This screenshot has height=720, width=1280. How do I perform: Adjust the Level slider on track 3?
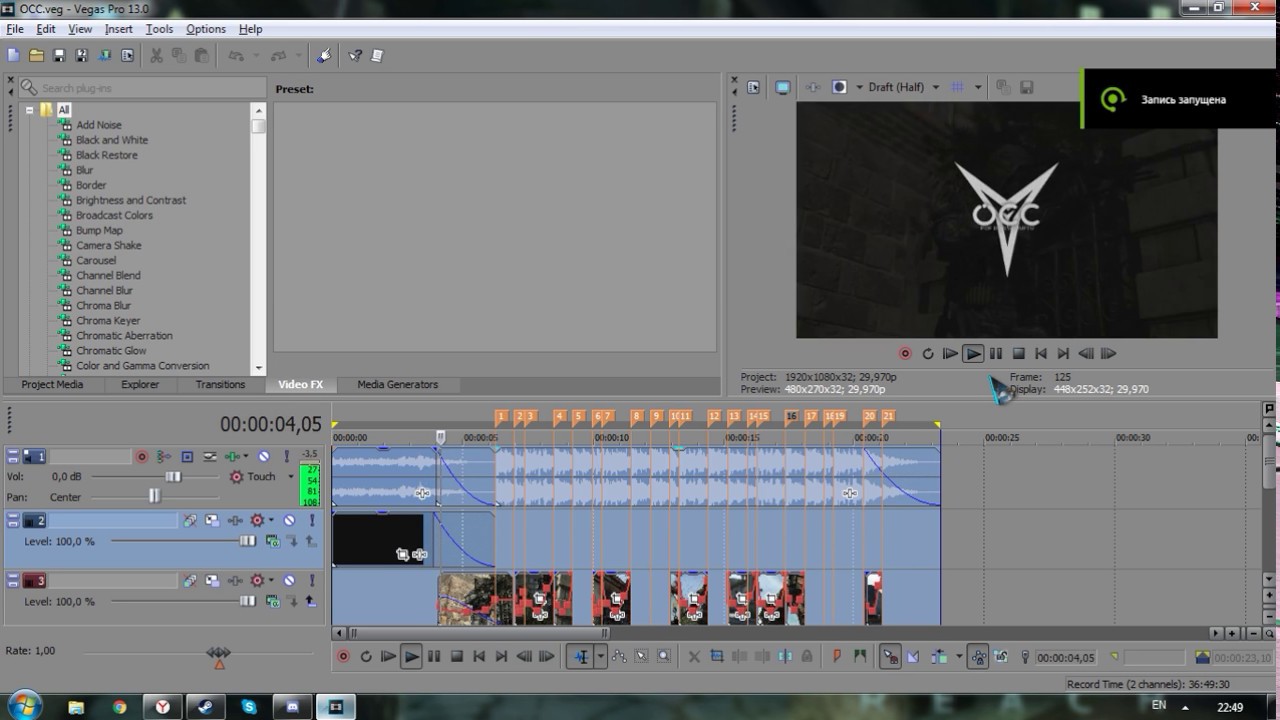[x=247, y=601]
